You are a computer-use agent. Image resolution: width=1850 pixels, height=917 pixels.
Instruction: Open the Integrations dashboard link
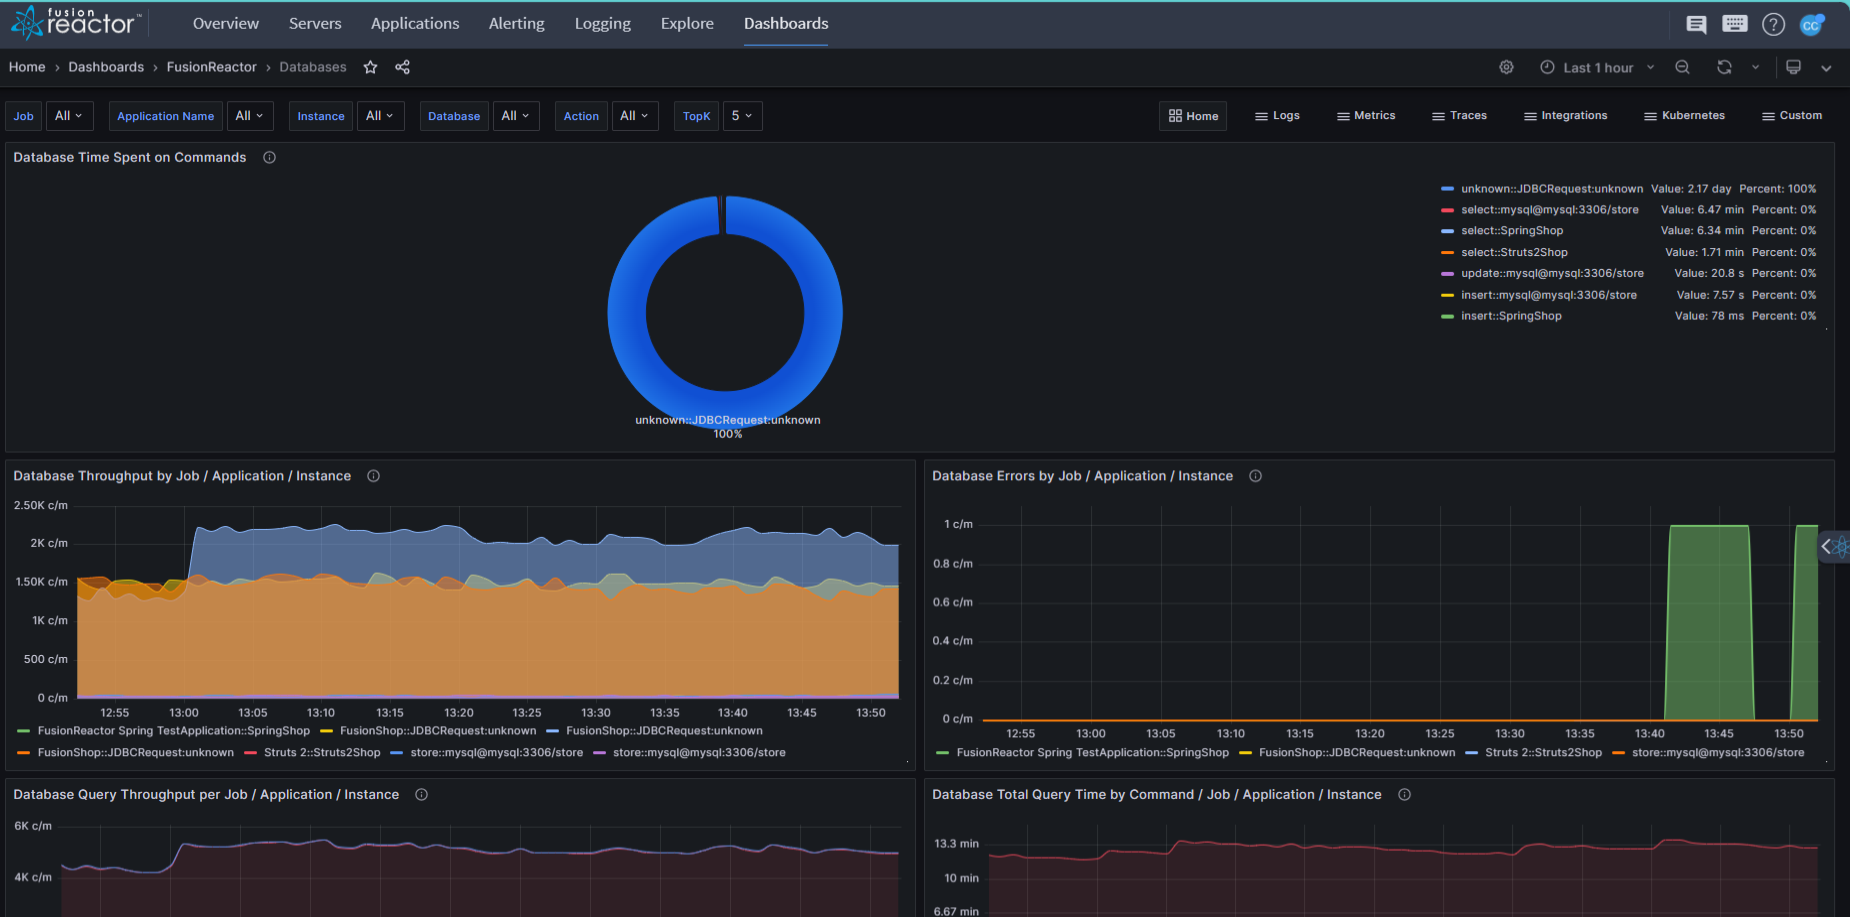pyautogui.click(x=1565, y=116)
